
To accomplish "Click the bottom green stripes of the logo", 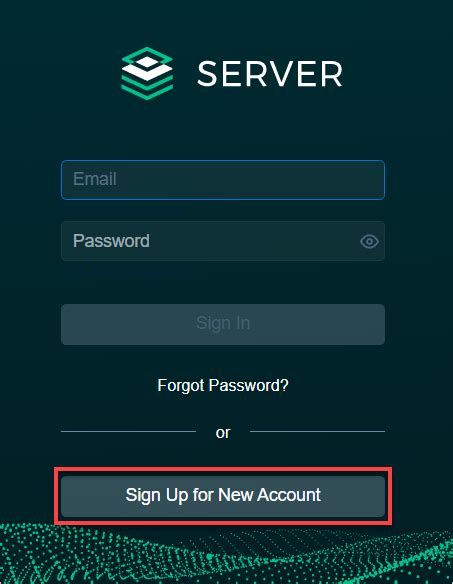I will pos(147,88).
